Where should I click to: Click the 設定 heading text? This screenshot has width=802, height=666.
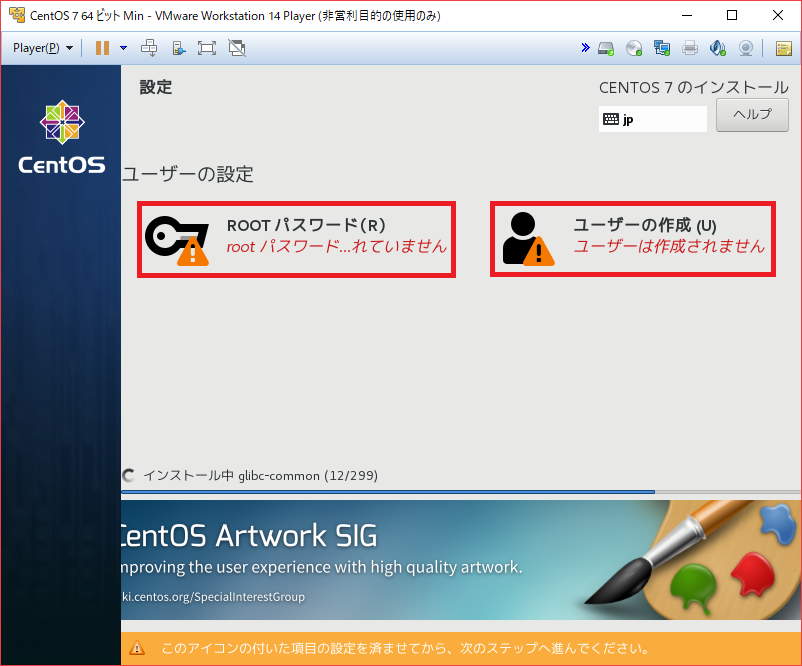pos(156,87)
